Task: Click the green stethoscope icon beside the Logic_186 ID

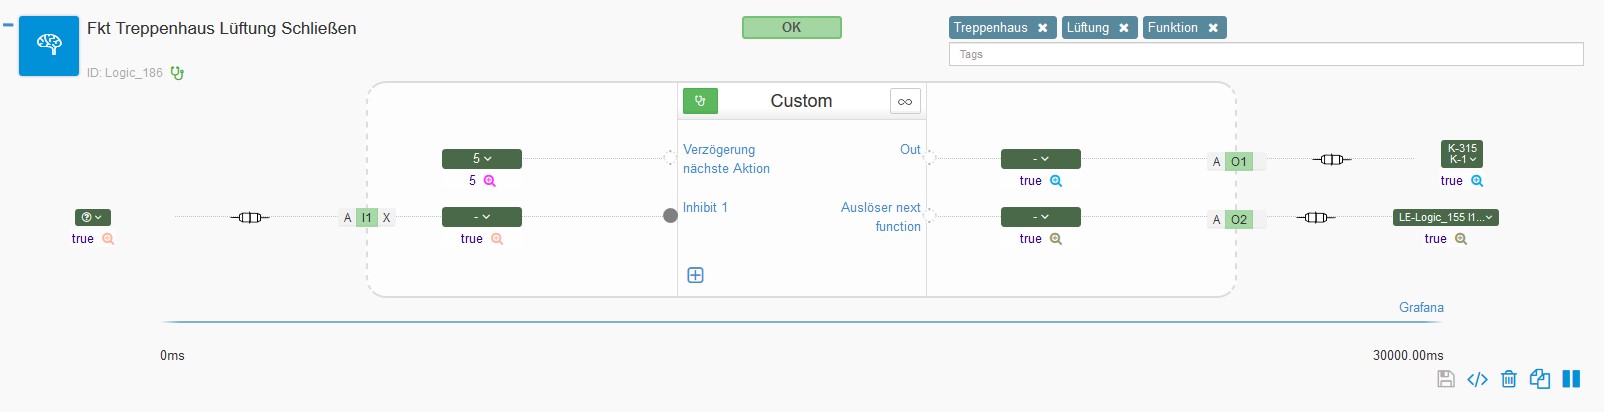Action: 177,73
